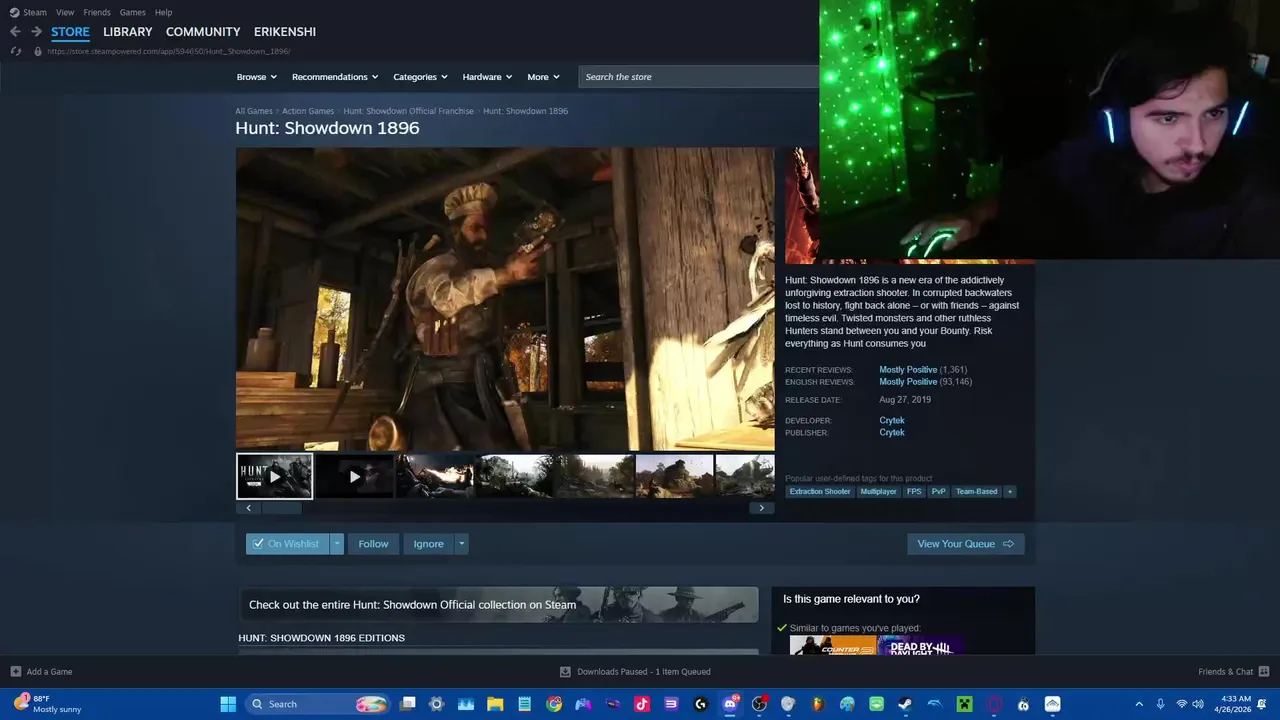Viewport: 1280px width, 720px height.
Task: Select the flamethrower screenshot thumbnail
Action: pos(435,476)
